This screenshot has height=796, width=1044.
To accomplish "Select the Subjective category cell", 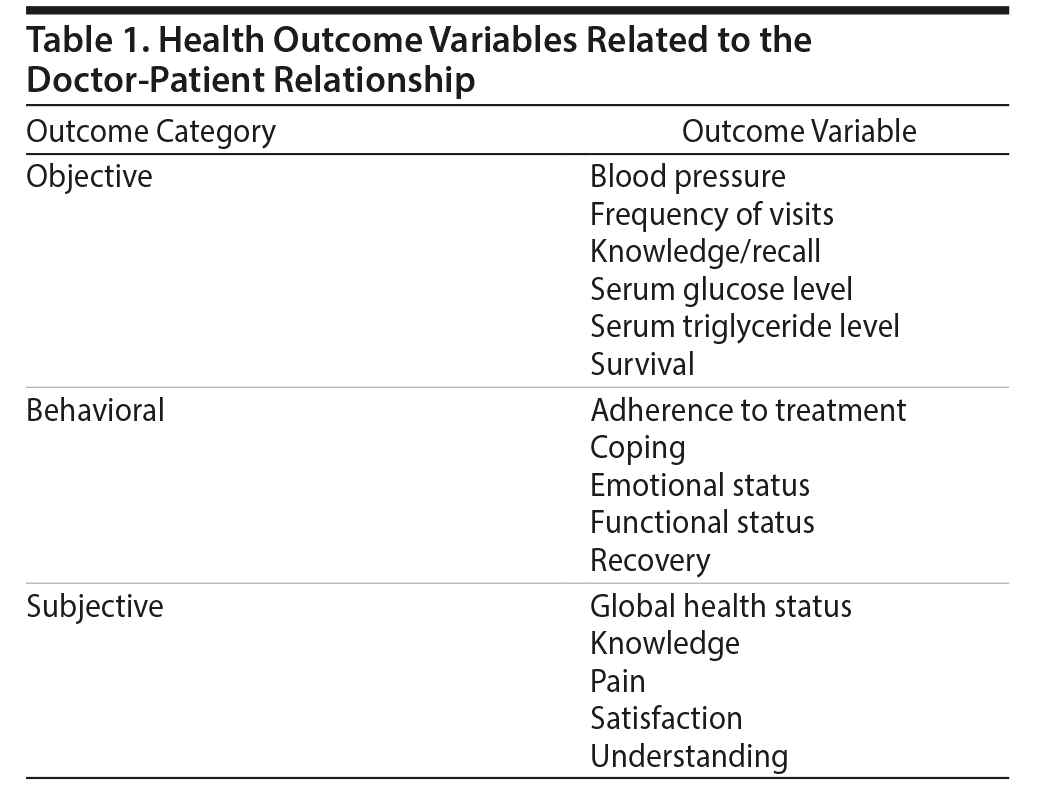I will [95, 606].
